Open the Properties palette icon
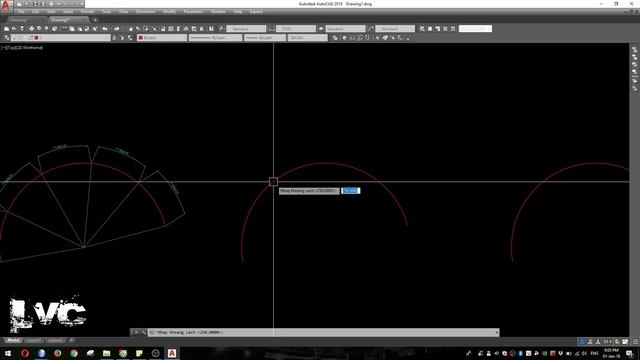Image resolution: width=640 pixels, height=360 pixels. 163,29
